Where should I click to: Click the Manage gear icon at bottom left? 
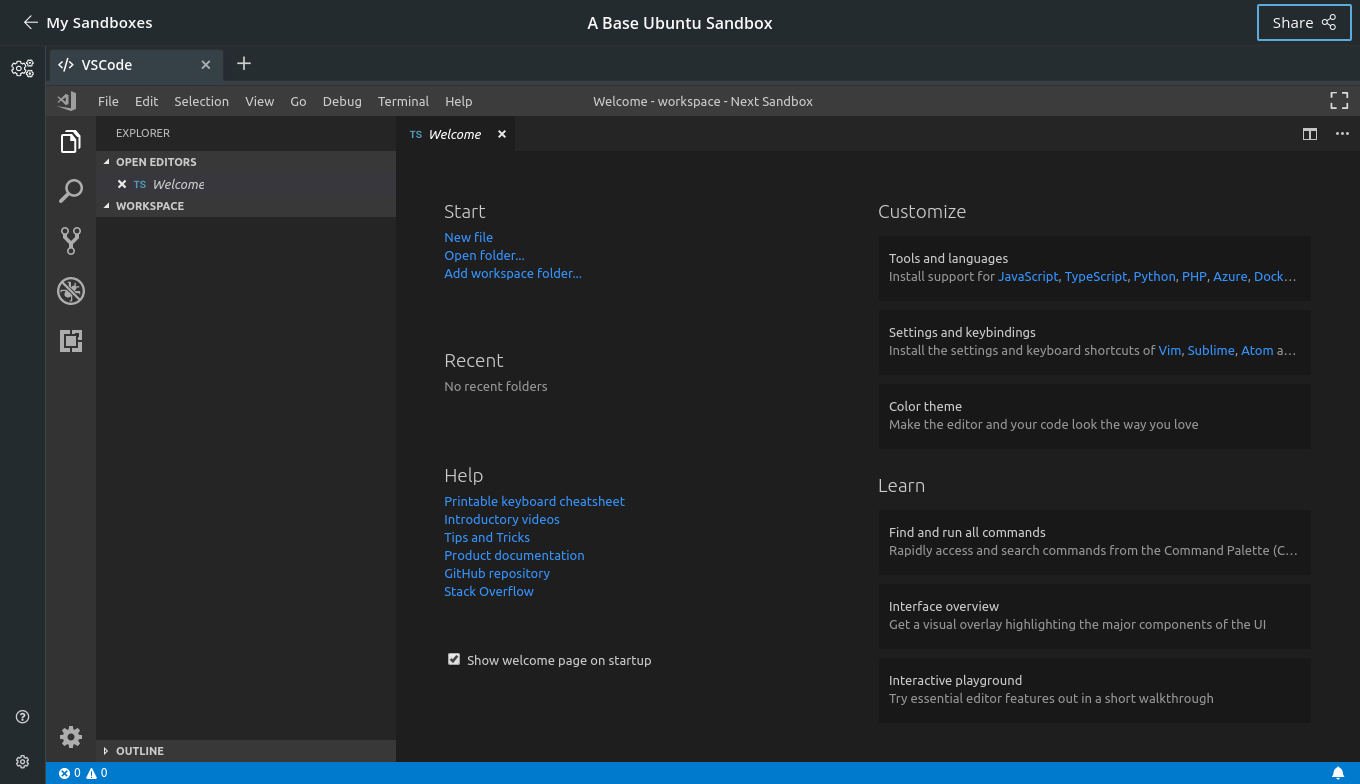(x=70, y=737)
